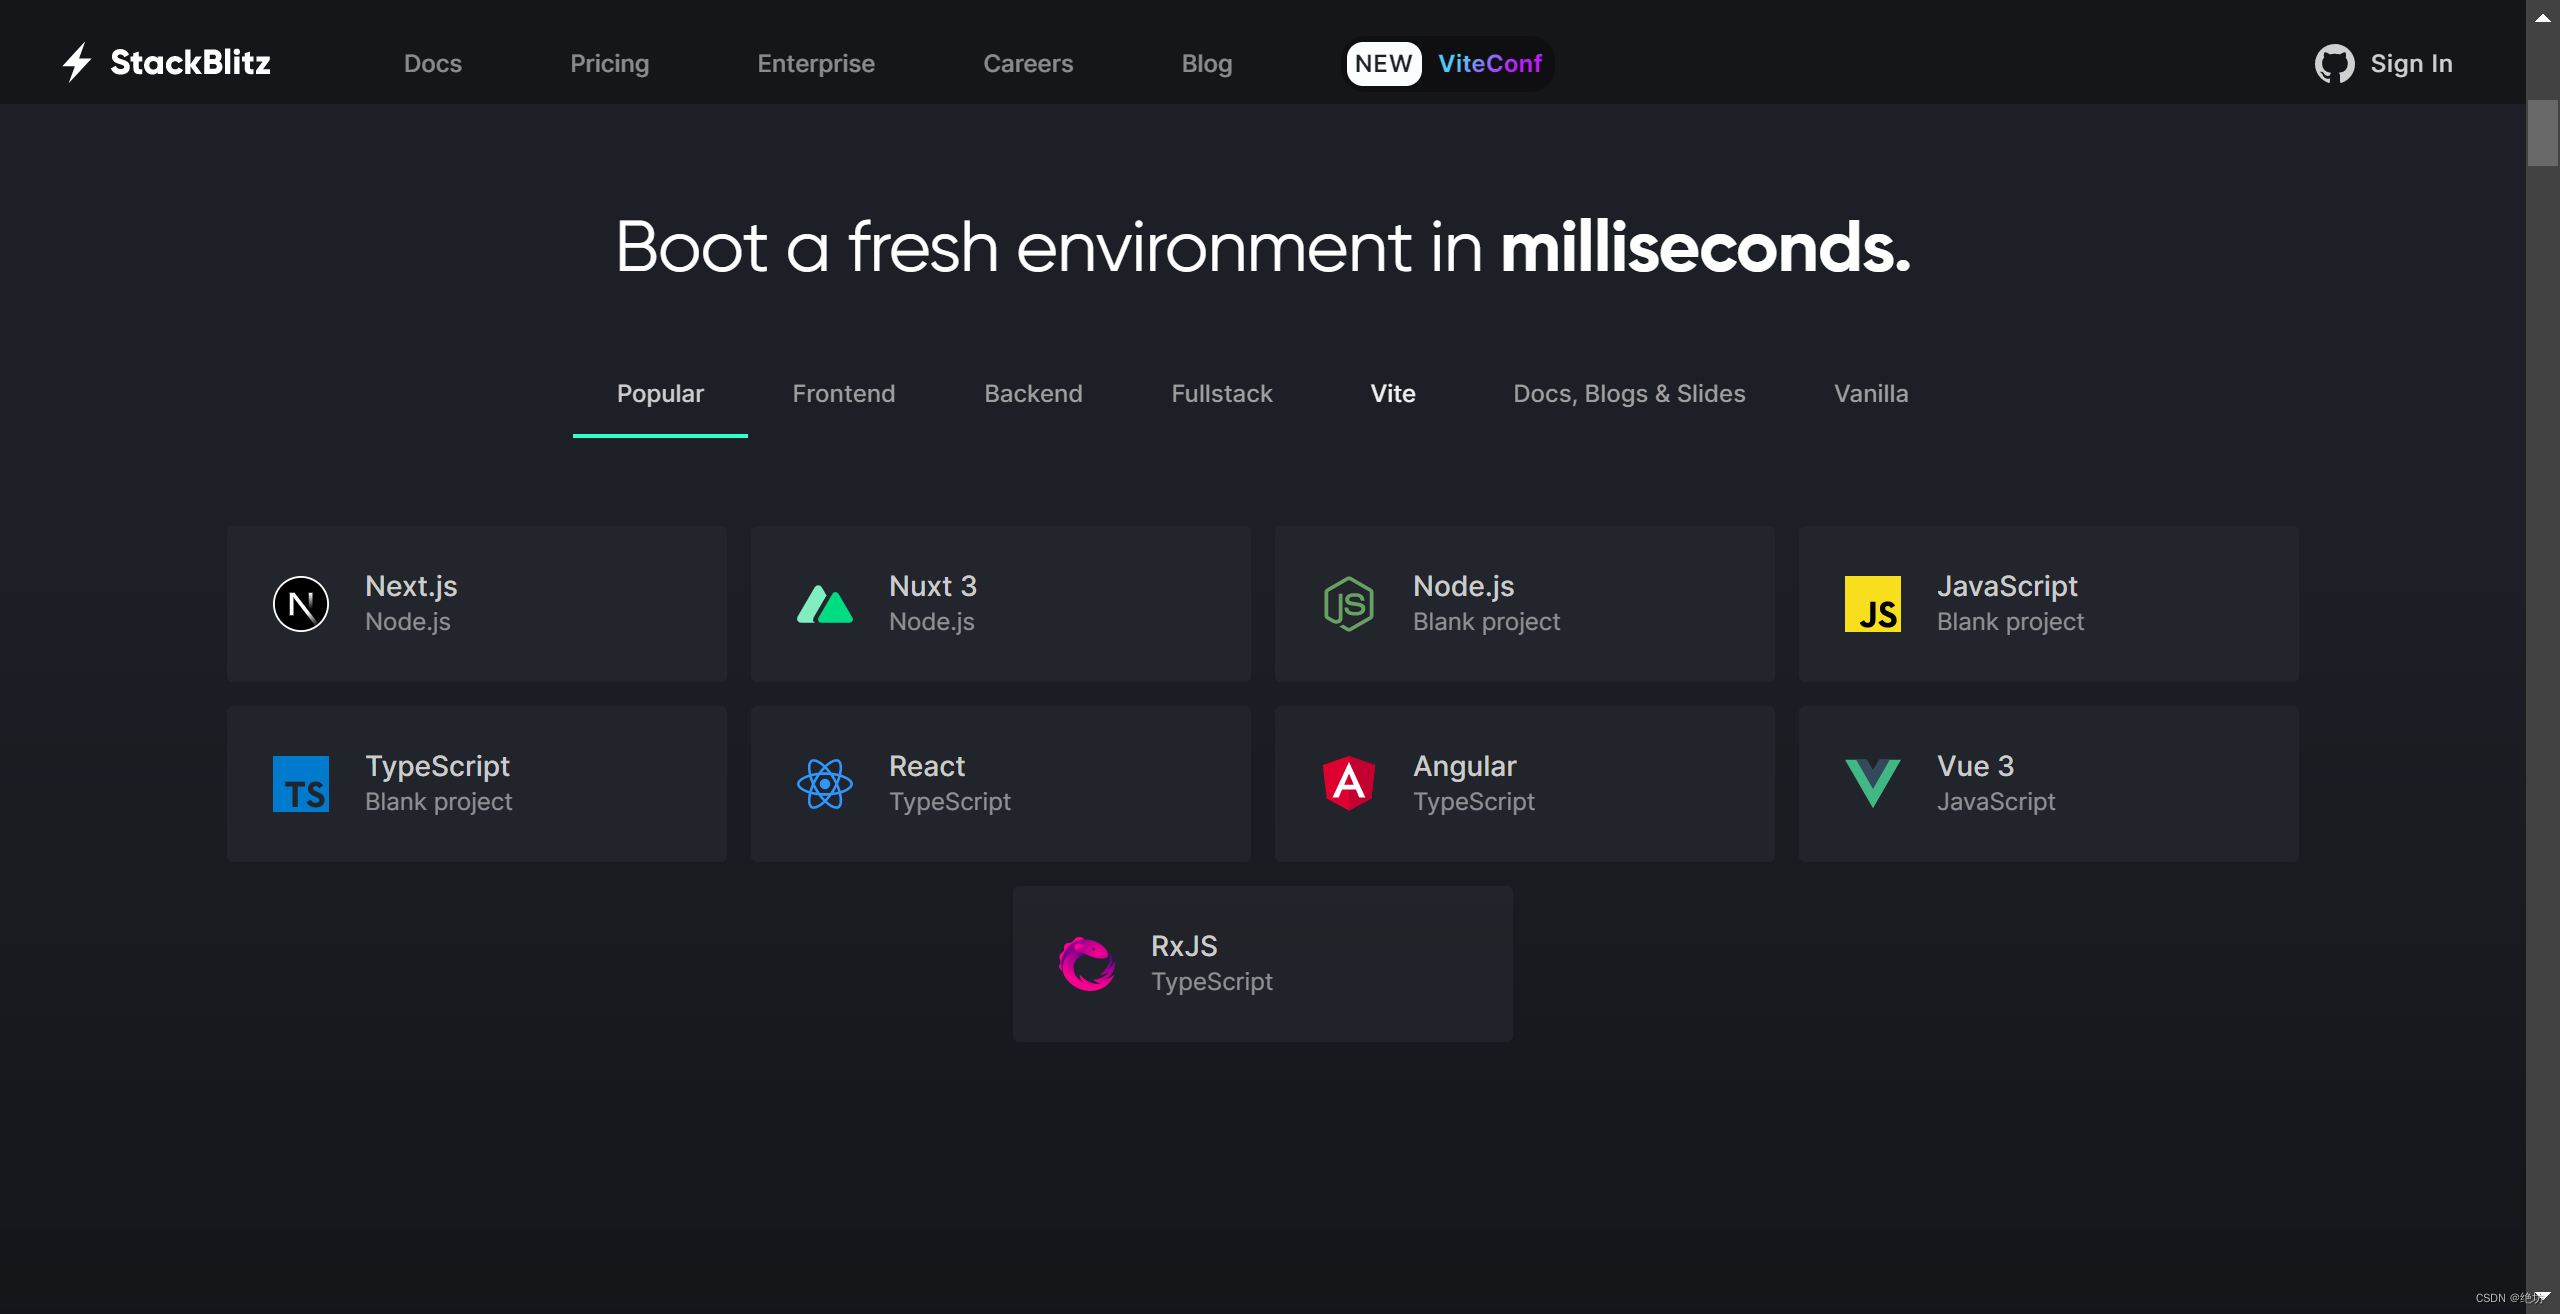This screenshot has width=2560, height=1314.
Task: Switch to the Backend tab
Action: point(1033,393)
